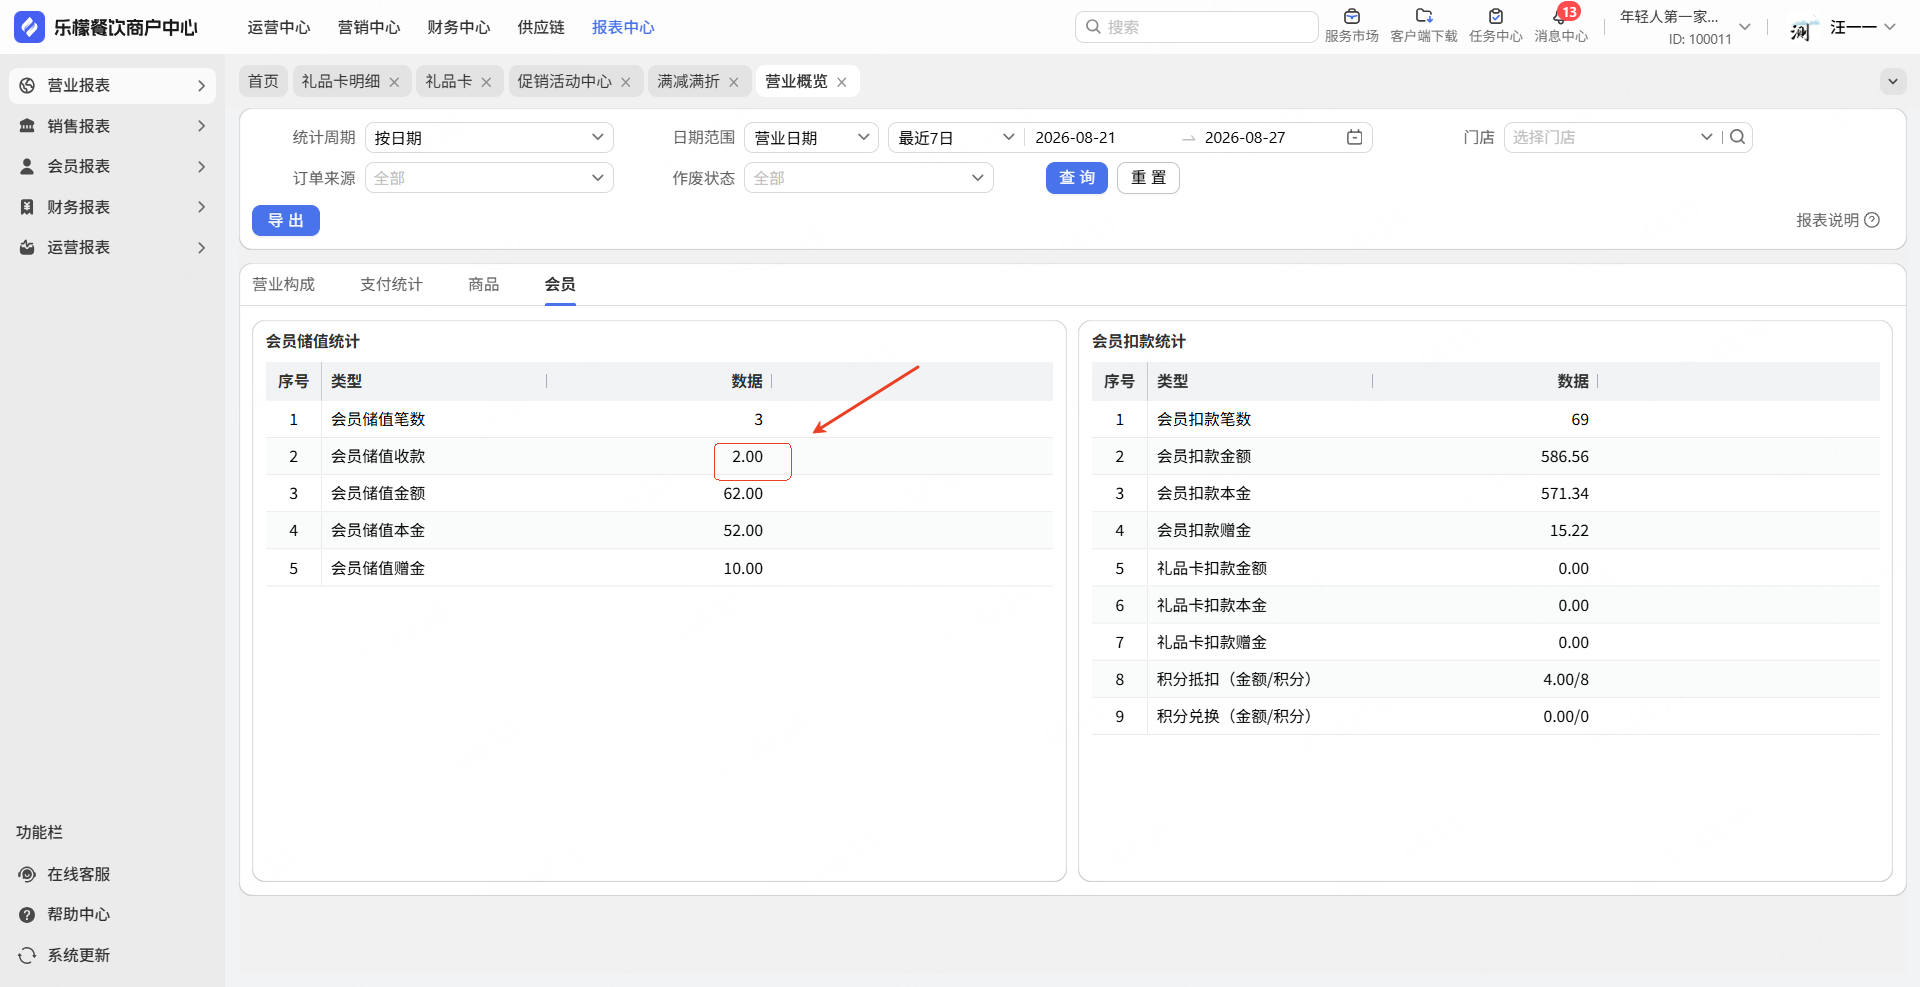
Task: Click end date 2026-08-27 field
Action: [x=1245, y=137]
